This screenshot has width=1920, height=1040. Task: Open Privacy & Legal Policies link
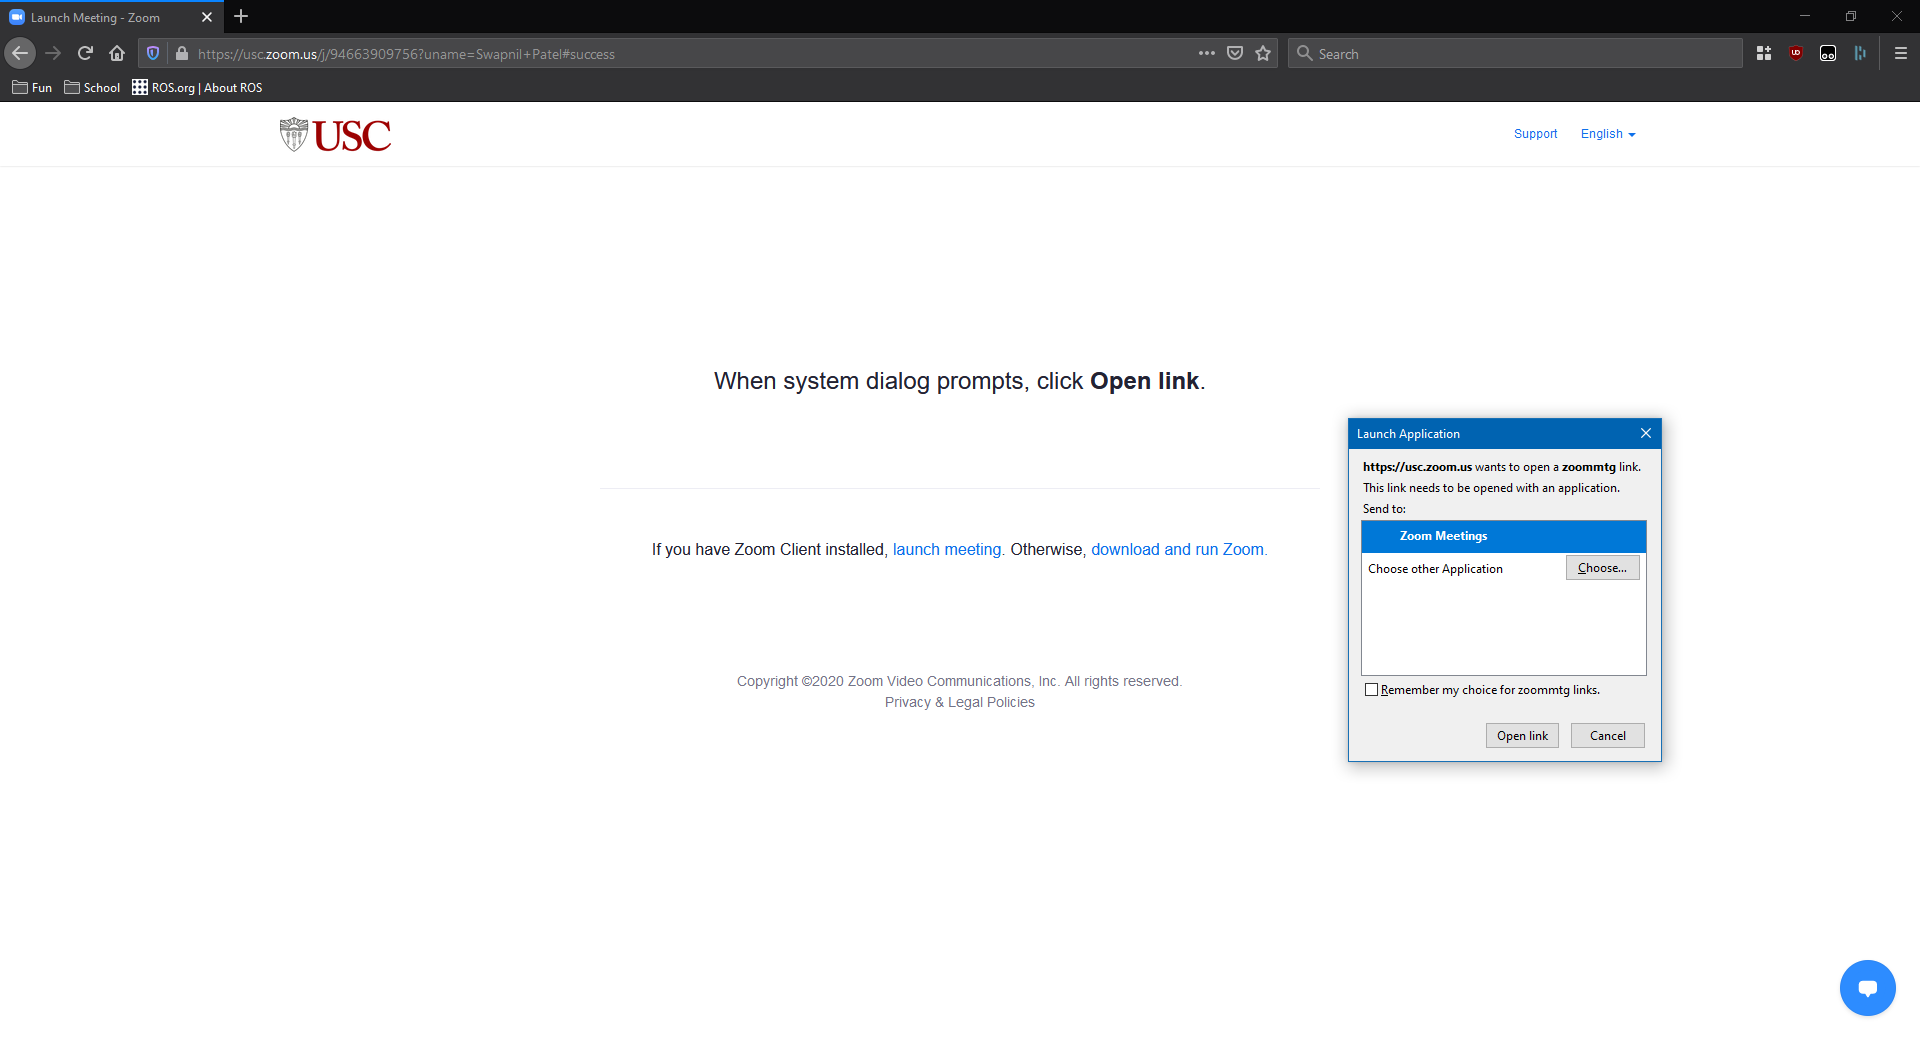point(960,703)
